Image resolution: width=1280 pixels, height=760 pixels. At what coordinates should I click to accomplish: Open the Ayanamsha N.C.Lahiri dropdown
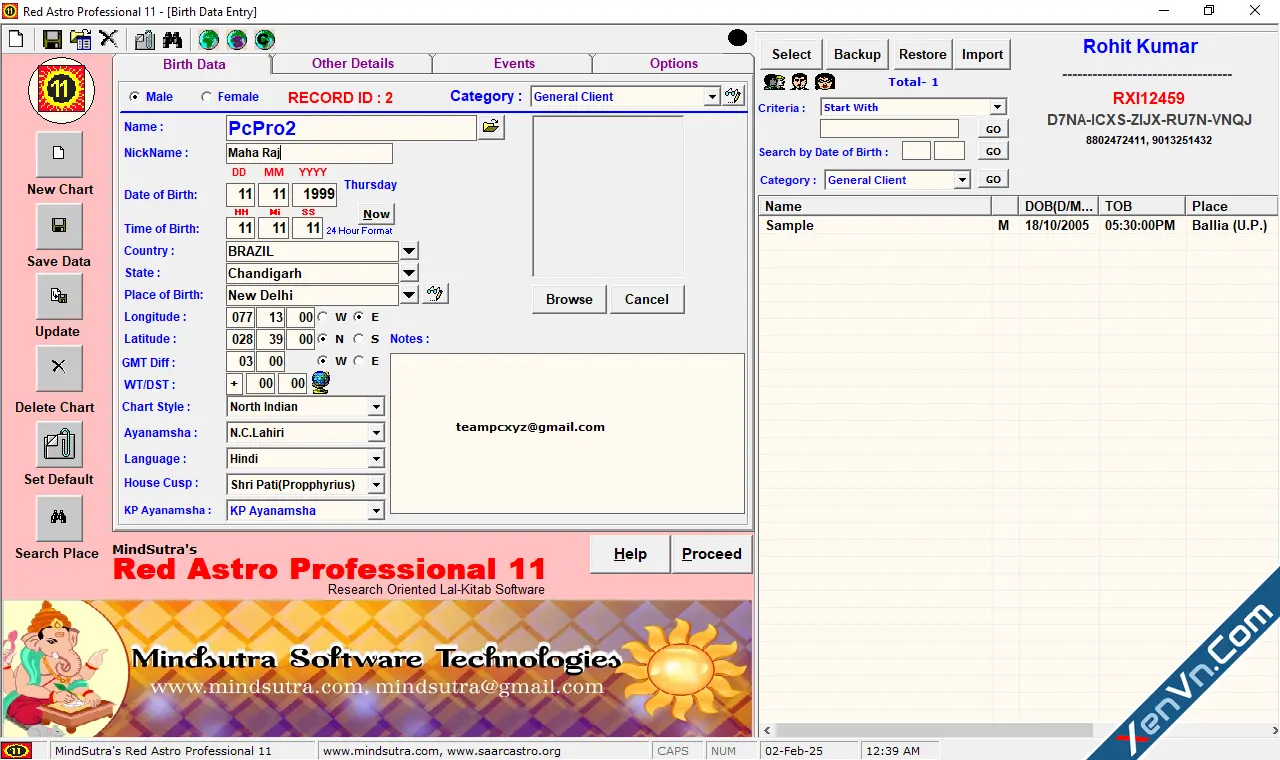pos(376,433)
